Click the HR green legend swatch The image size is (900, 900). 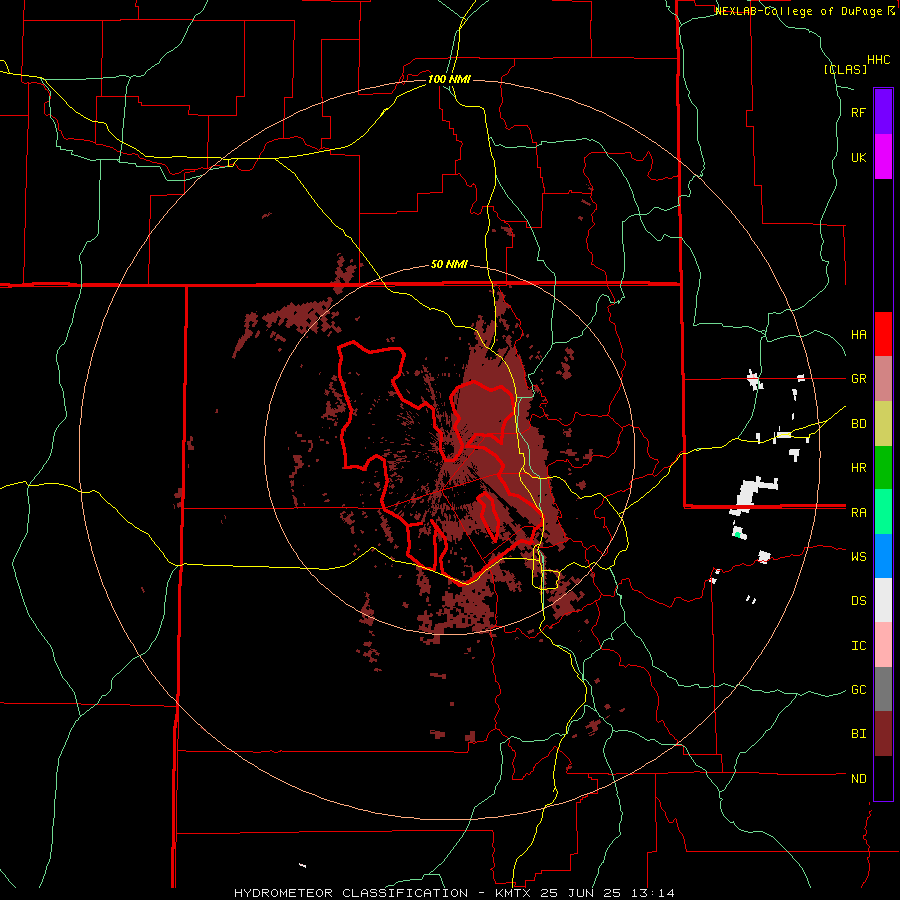[x=883, y=468]
